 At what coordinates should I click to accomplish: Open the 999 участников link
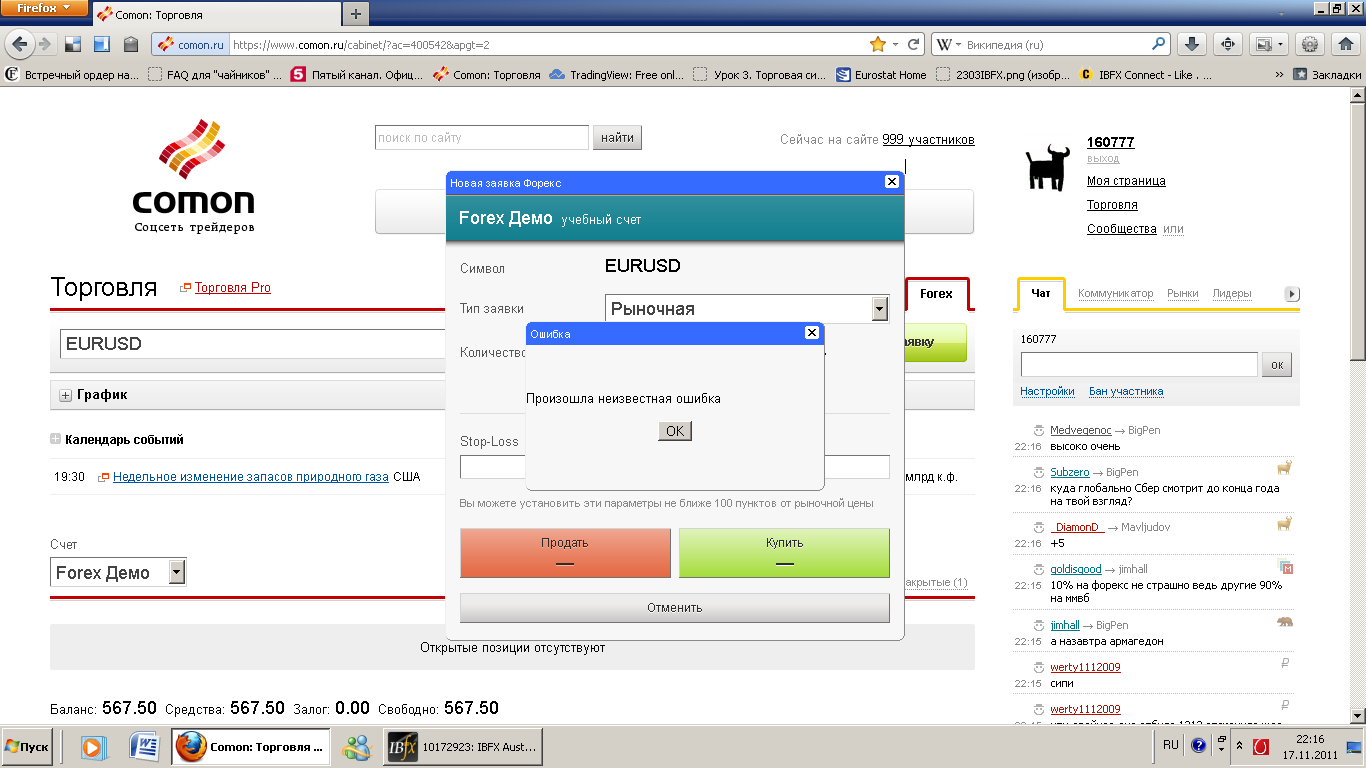pyautogui.click(x=928, y=140)
